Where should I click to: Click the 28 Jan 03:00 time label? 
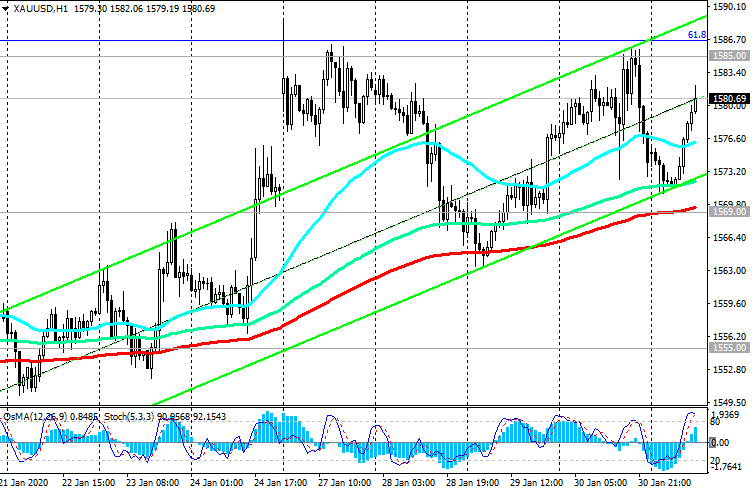408,482
